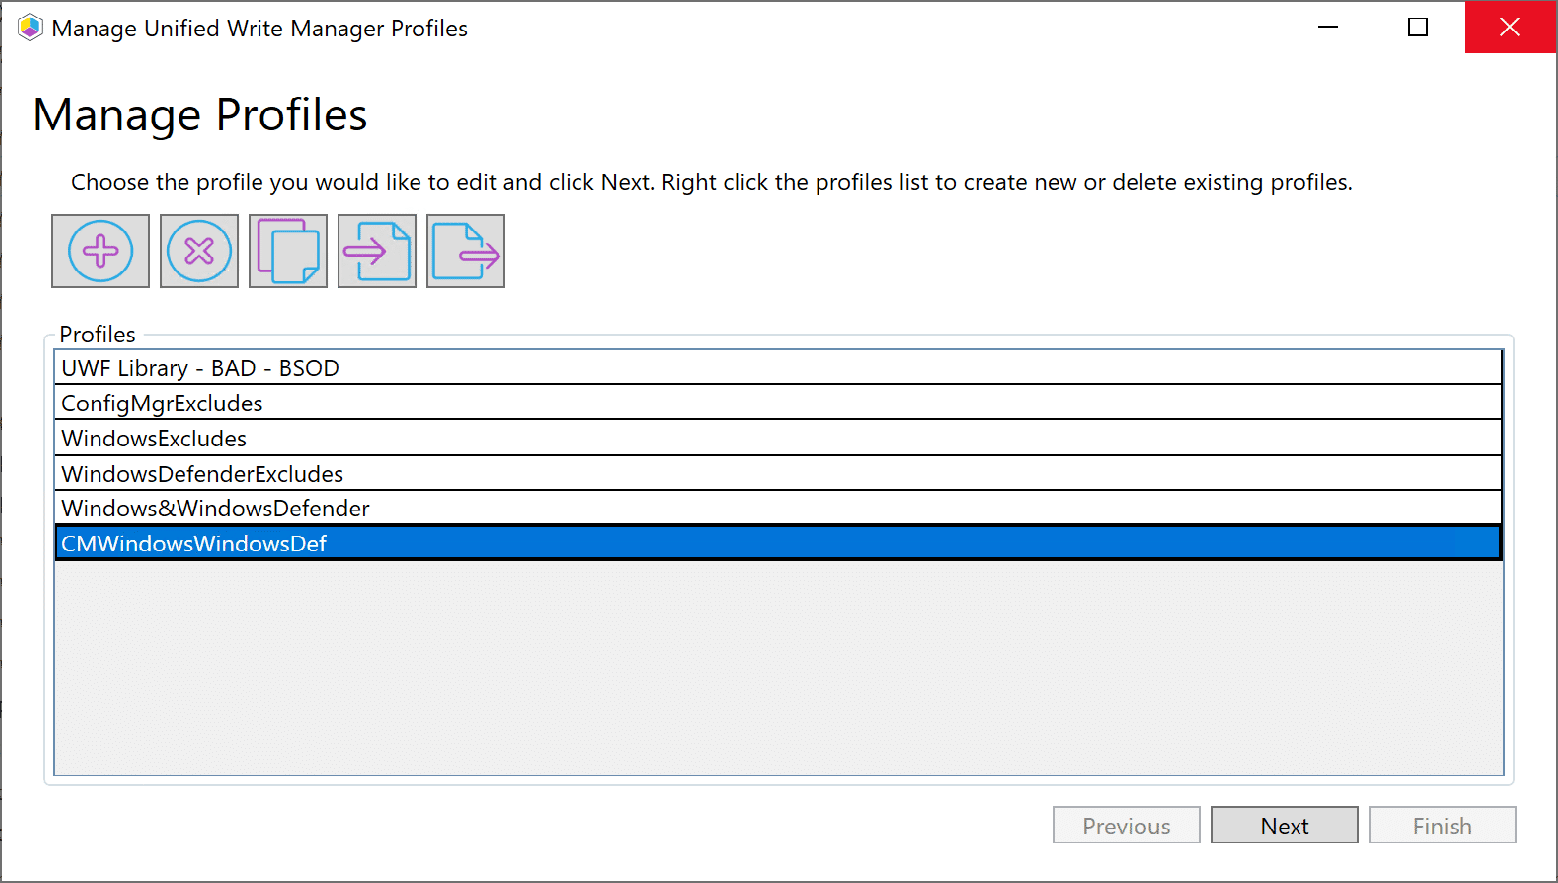Export a profile using the outward-arrow document icon

465,250
